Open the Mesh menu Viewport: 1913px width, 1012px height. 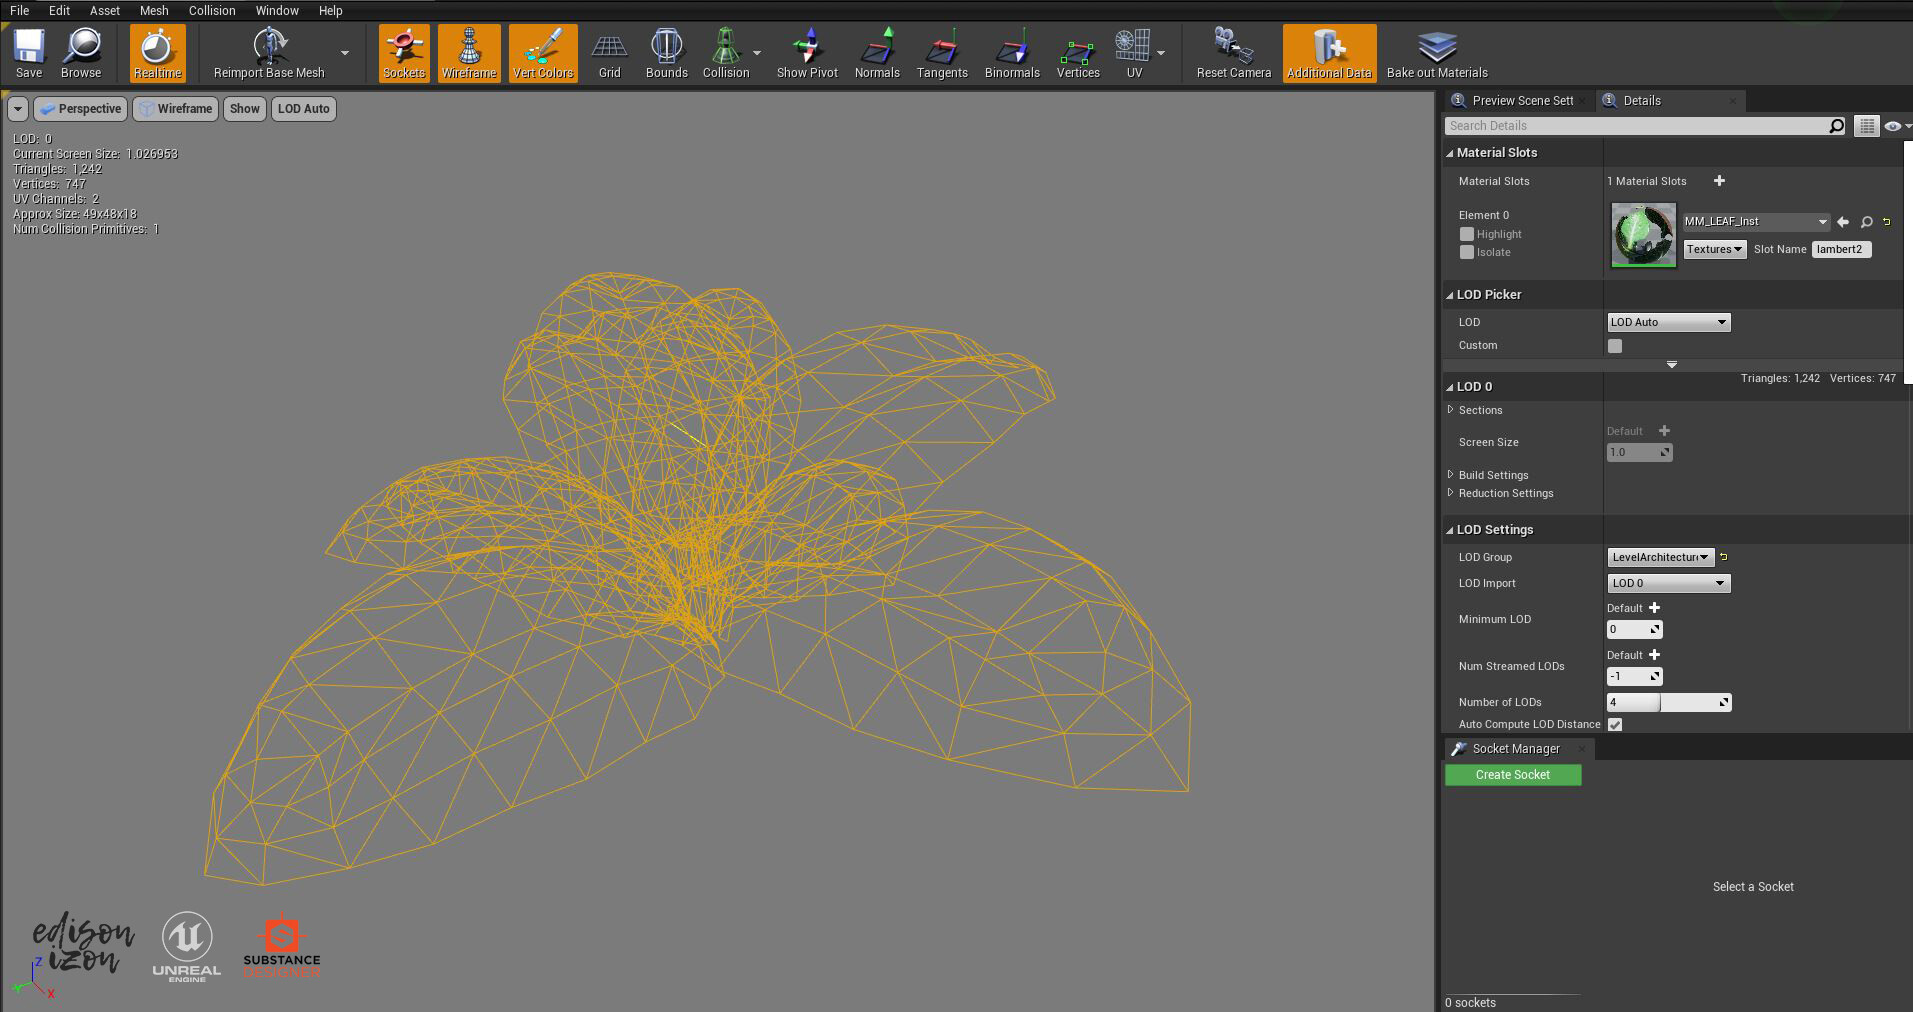(154, 10)
